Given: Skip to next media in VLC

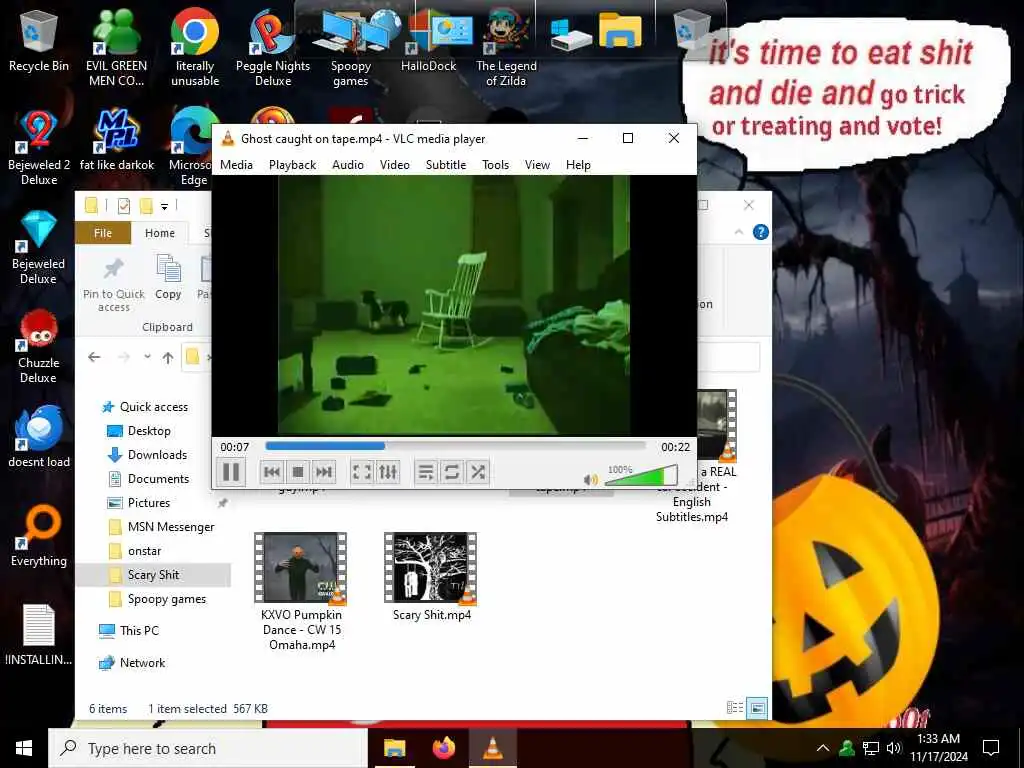Looking at the screenshot, I should click(x=324, y=472).
